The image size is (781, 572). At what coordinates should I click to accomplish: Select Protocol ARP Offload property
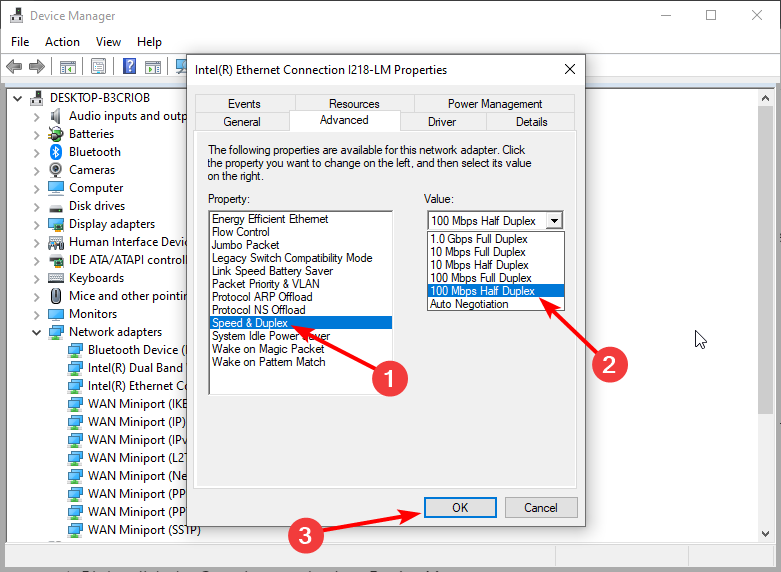click(301, 296)
